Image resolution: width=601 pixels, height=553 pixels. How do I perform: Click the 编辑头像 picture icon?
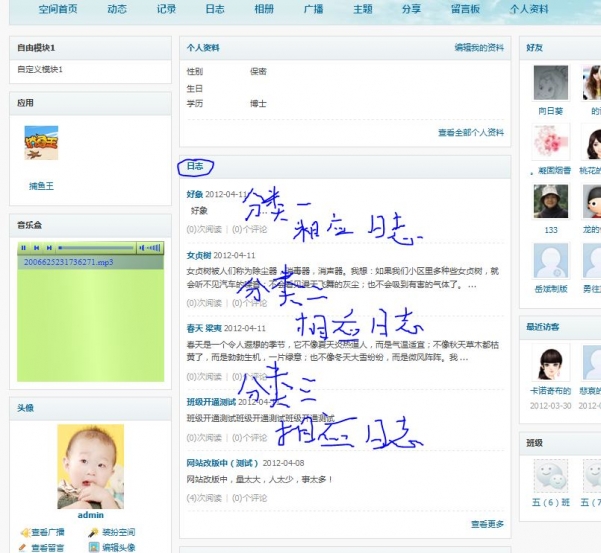[x=94, y=547]
